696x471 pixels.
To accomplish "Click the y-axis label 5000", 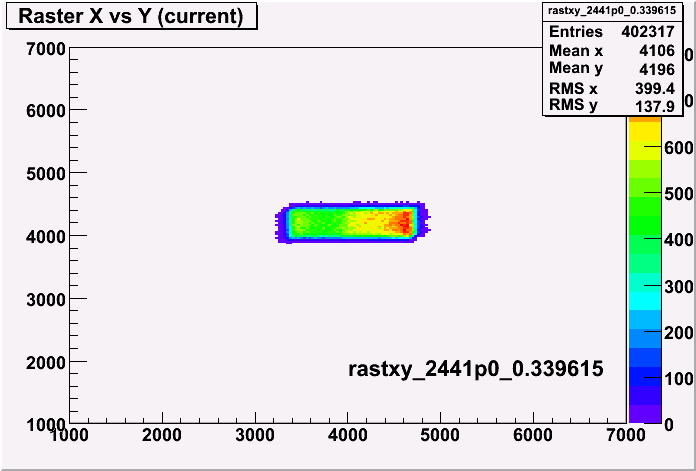I will pos(46,174).
